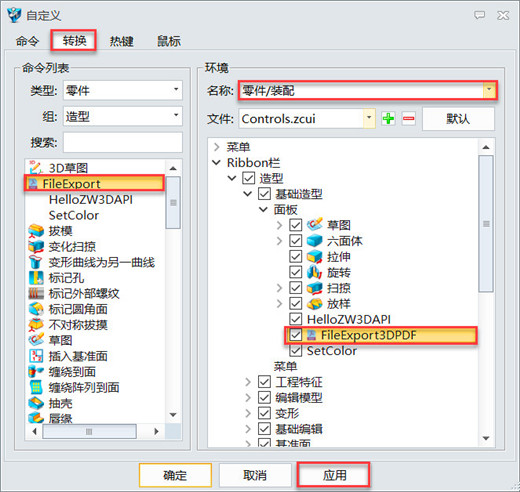The height and width of the screenshot is (492, 520).
Task: Uncheck the FileExport3DPDF checkbox
Action: [x=296, y=335]
